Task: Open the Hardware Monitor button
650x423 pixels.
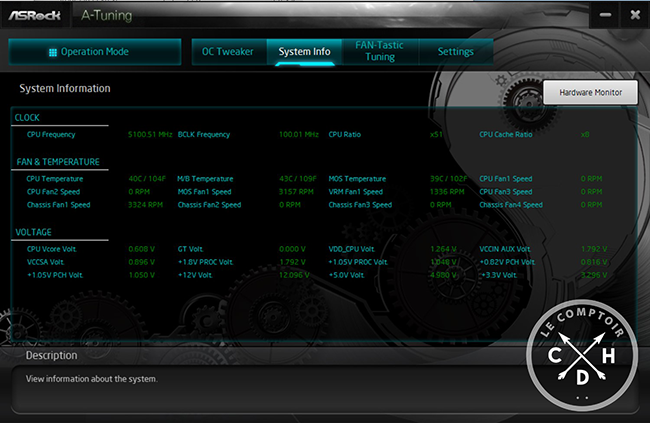Action: coord(590,92)
